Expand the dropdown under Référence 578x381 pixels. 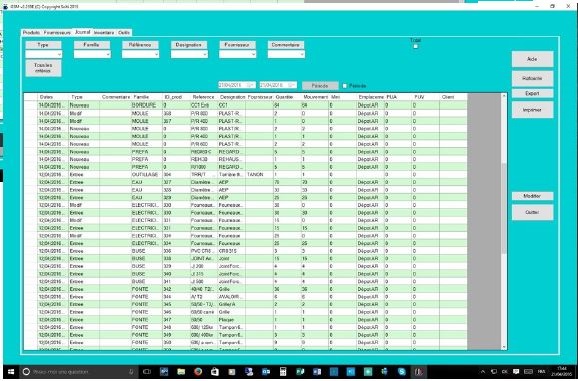point(157,55)
